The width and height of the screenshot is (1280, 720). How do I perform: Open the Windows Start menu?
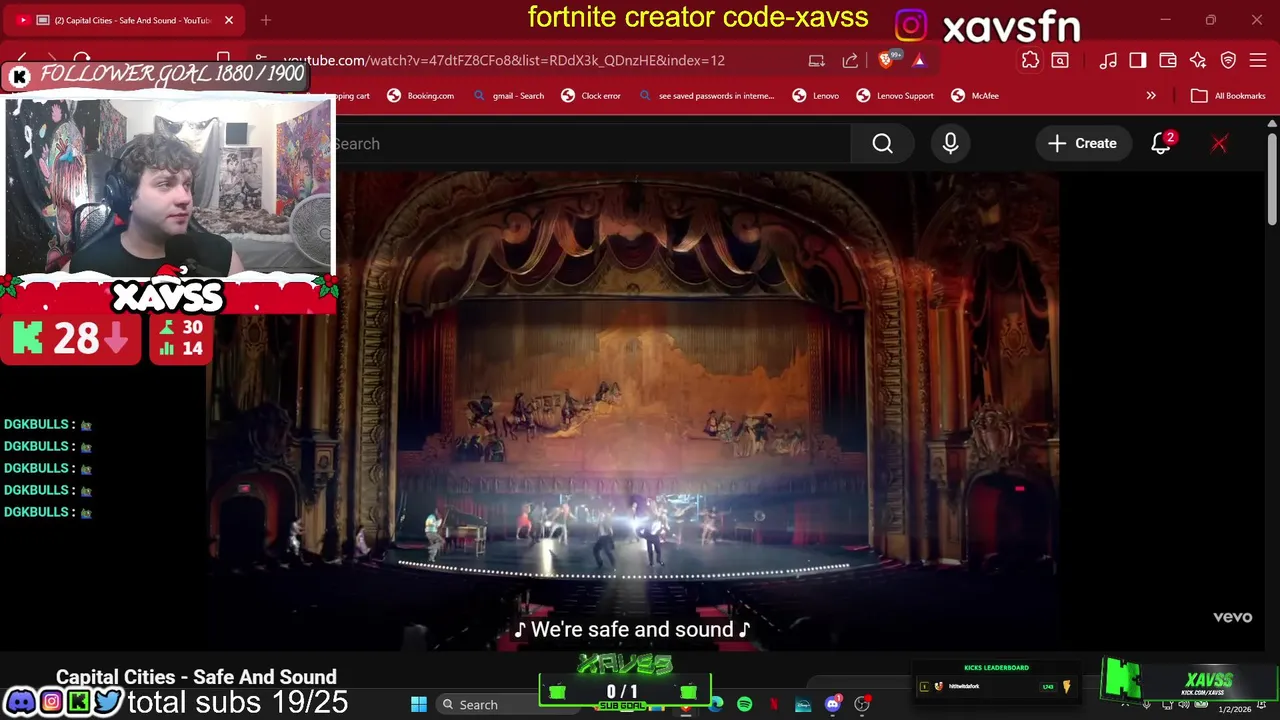tap(419, 705)
